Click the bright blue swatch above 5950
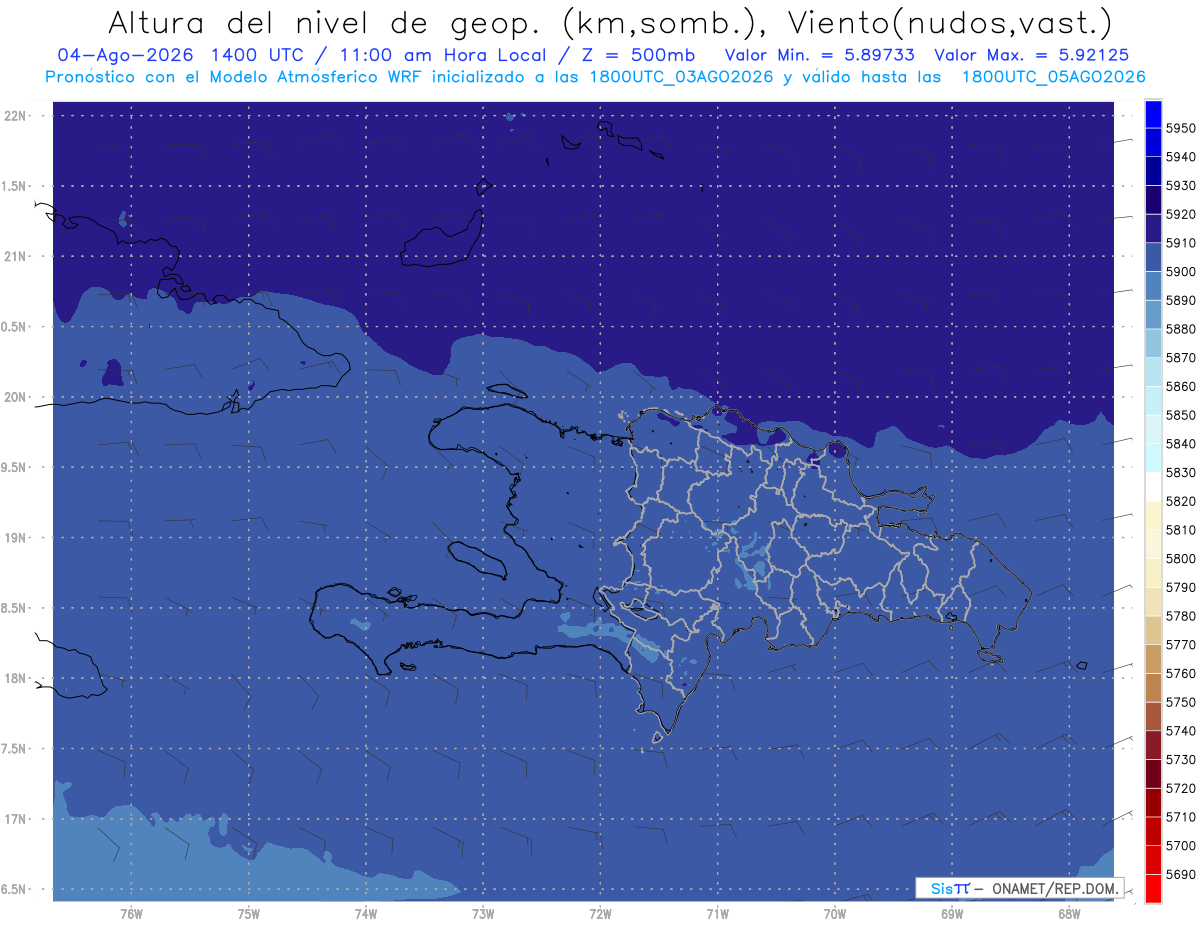 [x=1152, y=113]
